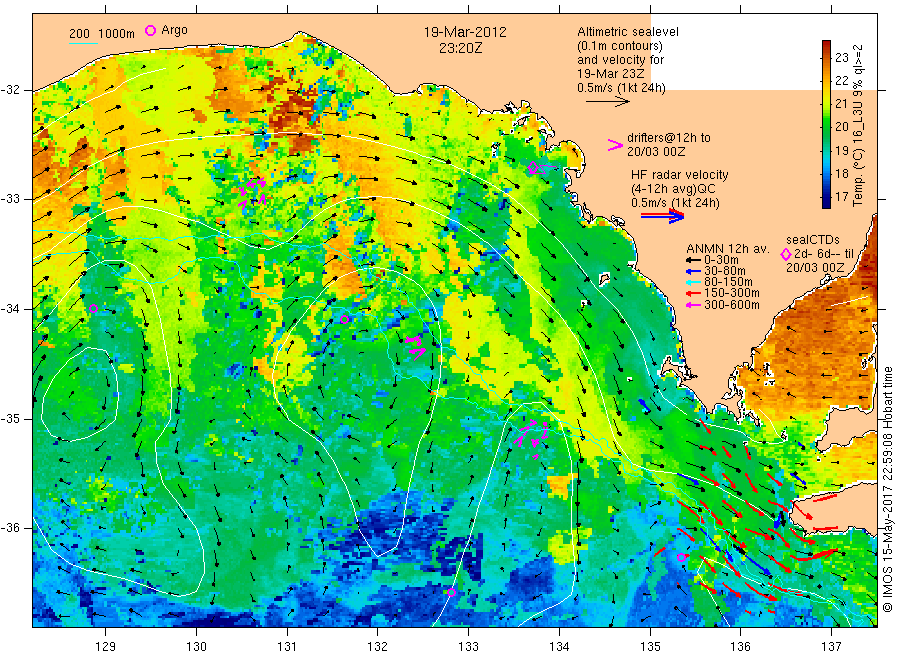Viewport: 900px width, 660px height.
Task: Click the longitude label 132
Action: [378, 646]
